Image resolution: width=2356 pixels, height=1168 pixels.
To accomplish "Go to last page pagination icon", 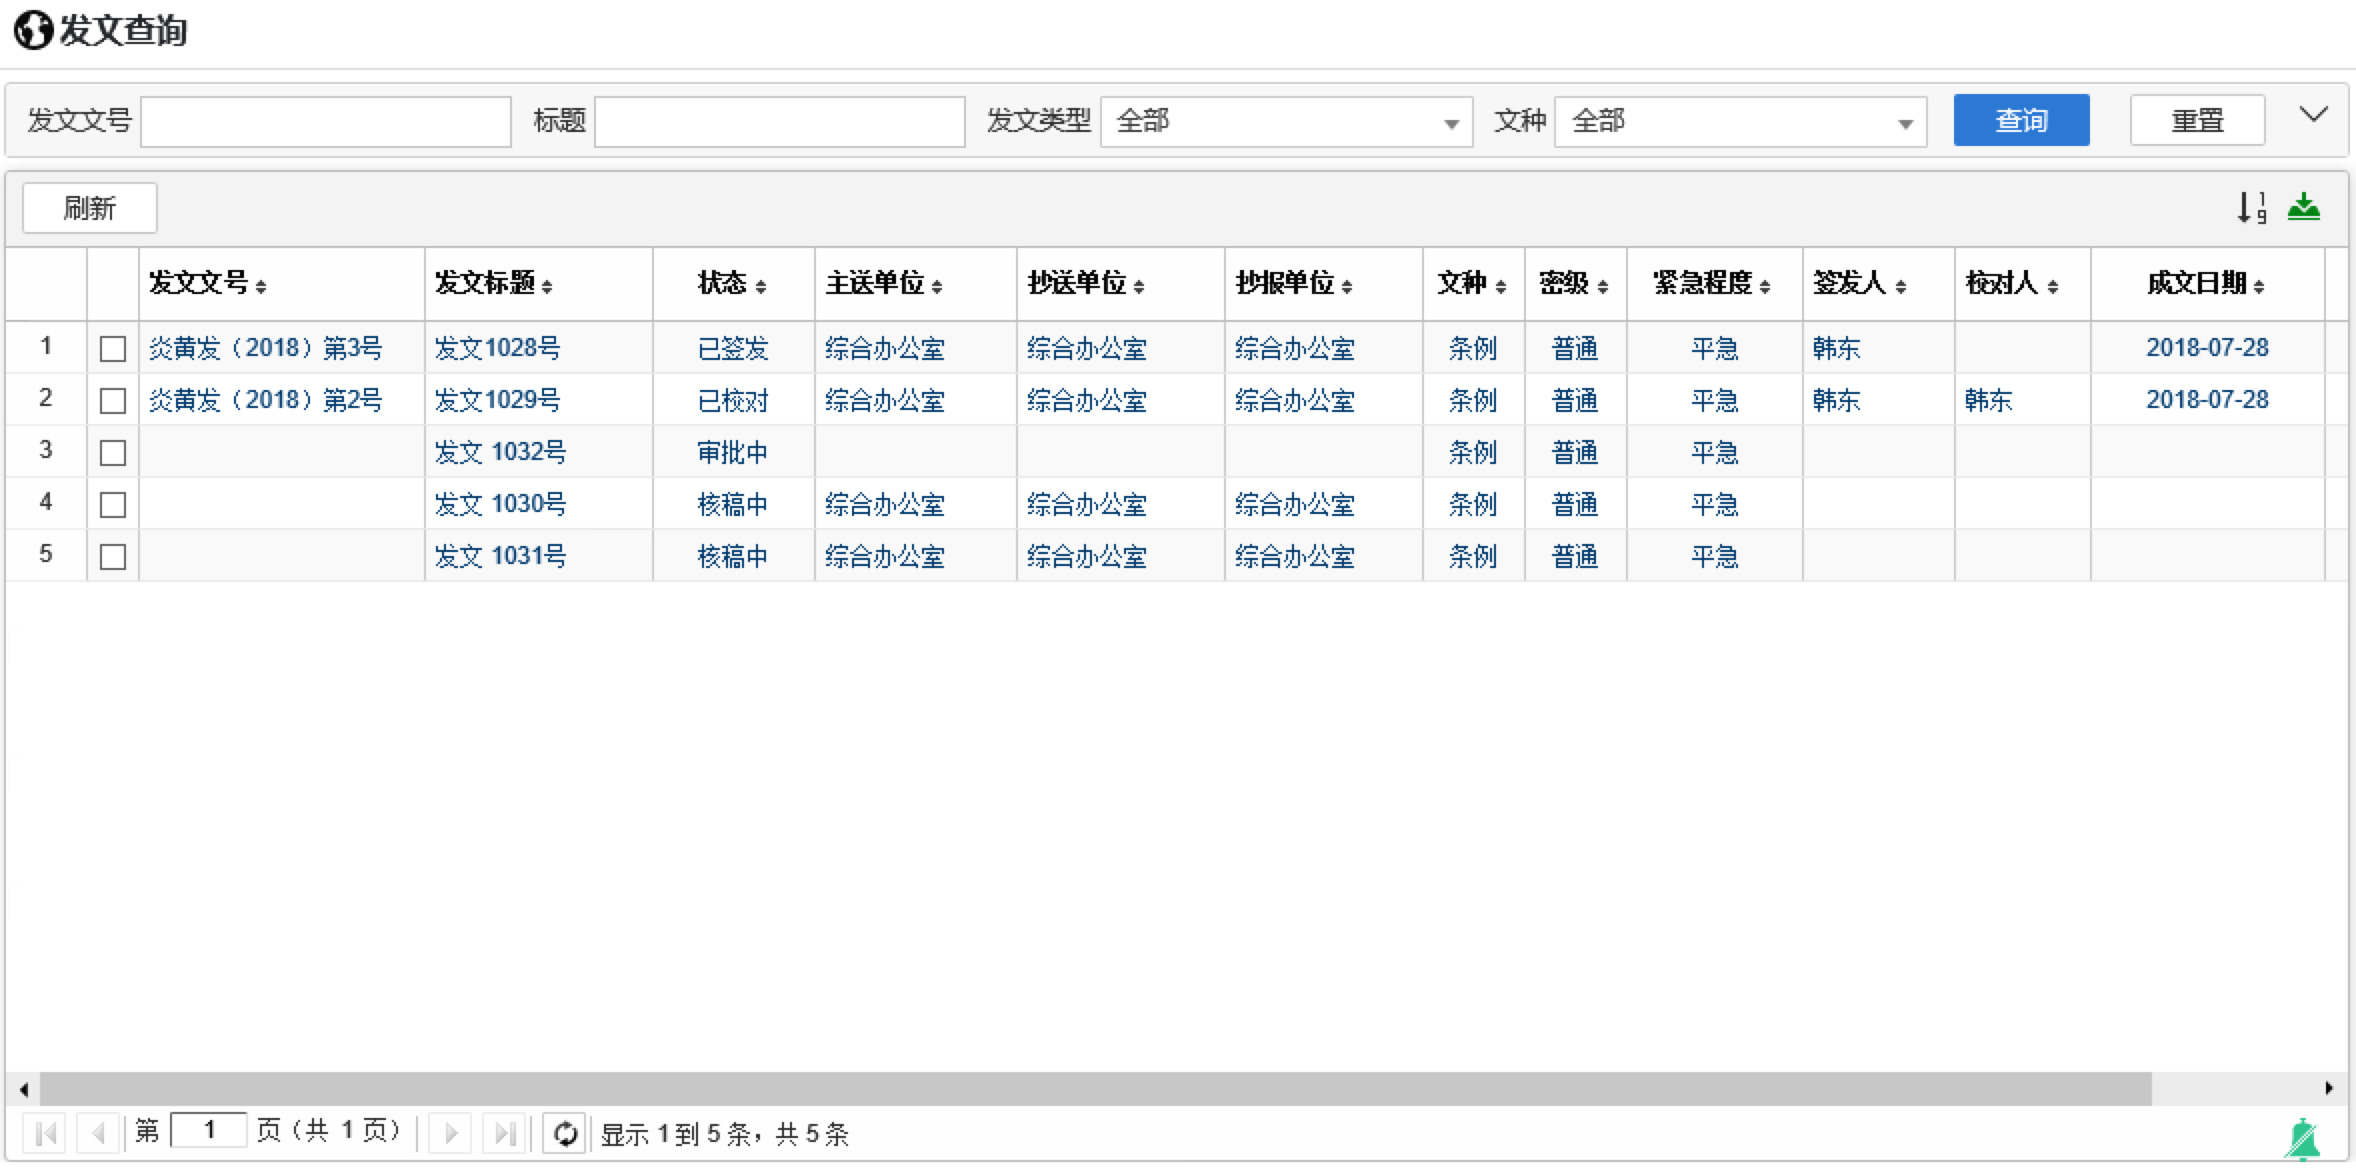I will [505, 1133].
